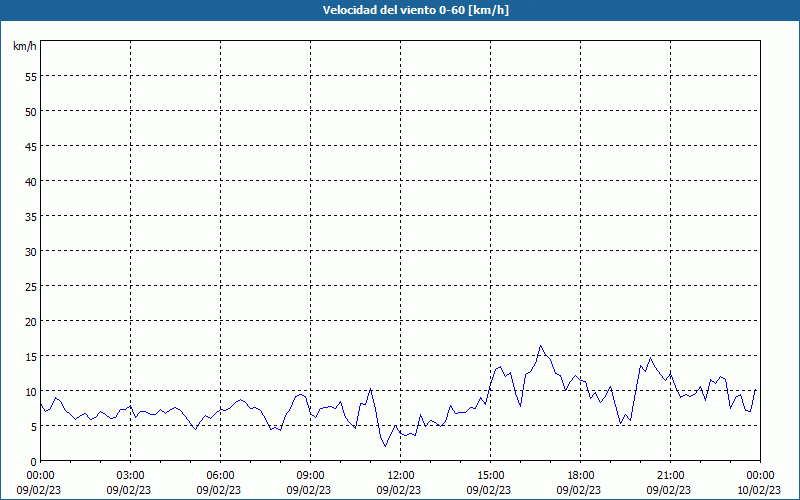This screenshot has width=800, height=500.
Task: Click the 09:00 label on the time axis
Action: [310, 475]
